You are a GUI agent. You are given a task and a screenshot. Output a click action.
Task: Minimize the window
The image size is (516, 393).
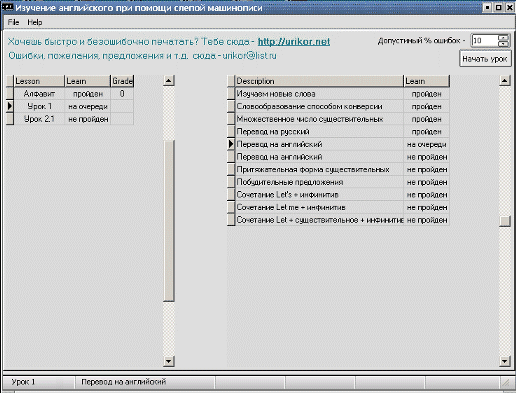pos(487,7)
